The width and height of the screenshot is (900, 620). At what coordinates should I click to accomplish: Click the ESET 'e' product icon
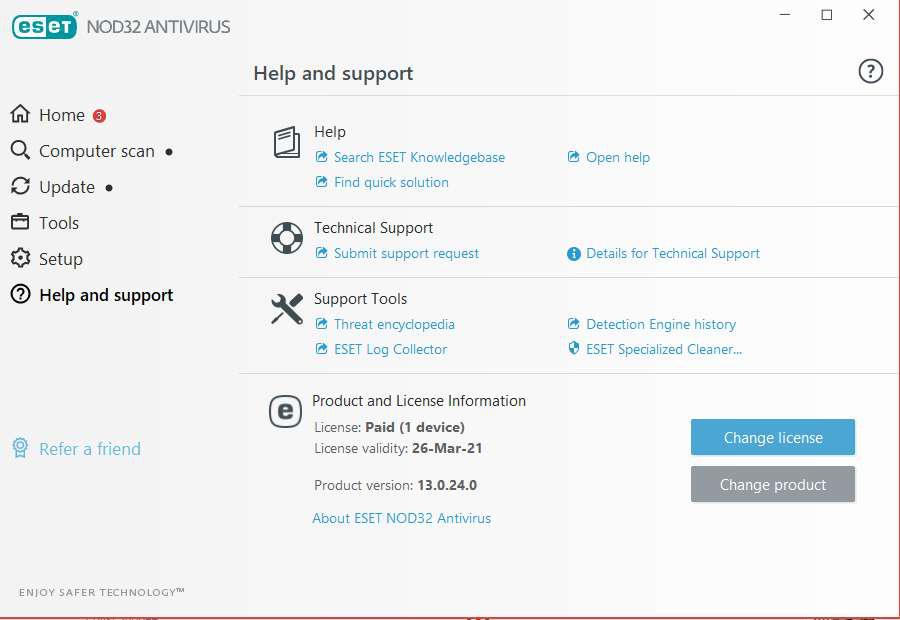click(x=285, y=411)
